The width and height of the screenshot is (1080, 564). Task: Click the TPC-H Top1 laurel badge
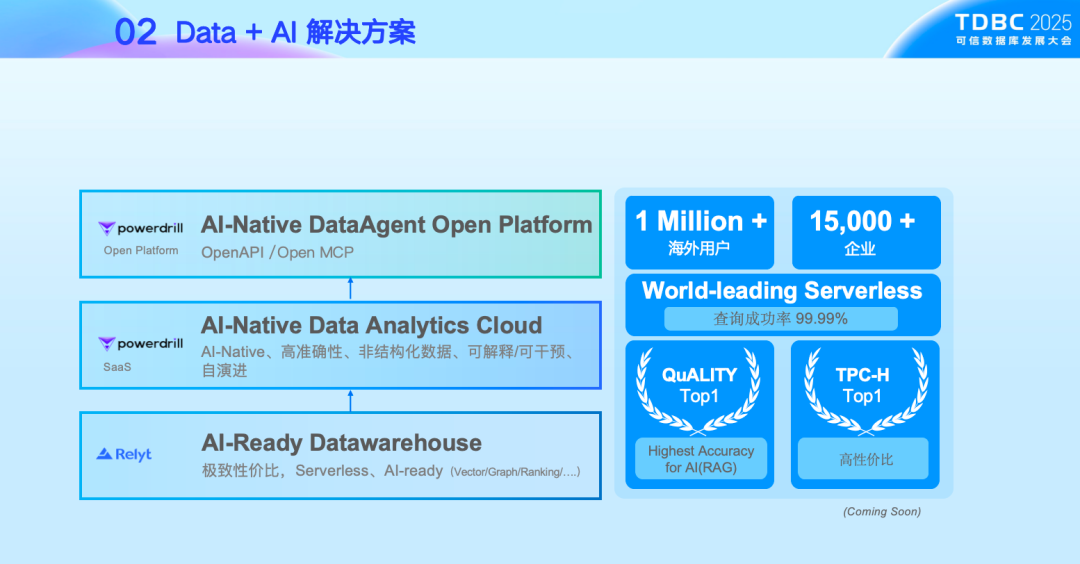[865, 391]
